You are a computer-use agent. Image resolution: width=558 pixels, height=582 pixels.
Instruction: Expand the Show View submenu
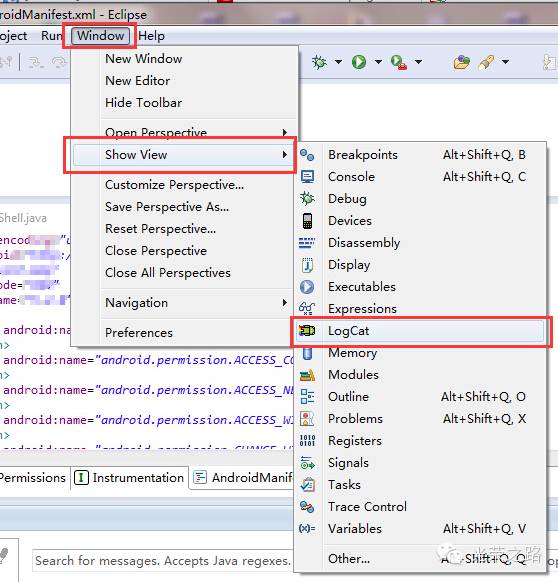182,154
